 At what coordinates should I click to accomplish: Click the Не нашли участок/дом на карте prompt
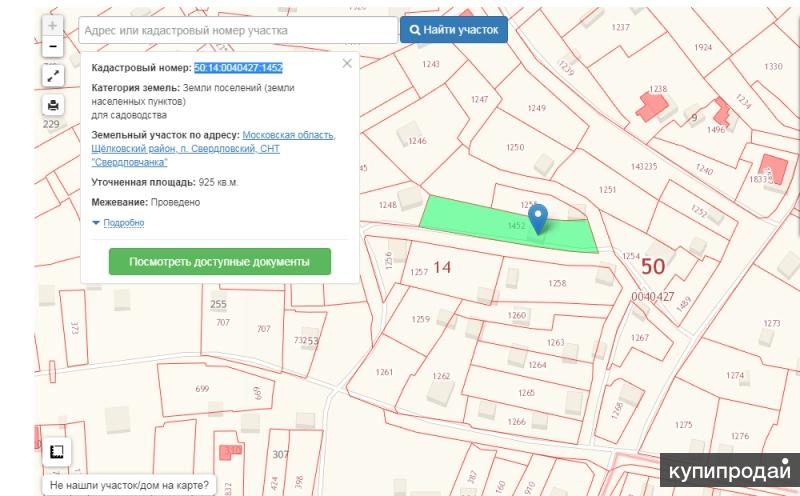(x=130, y=485)
